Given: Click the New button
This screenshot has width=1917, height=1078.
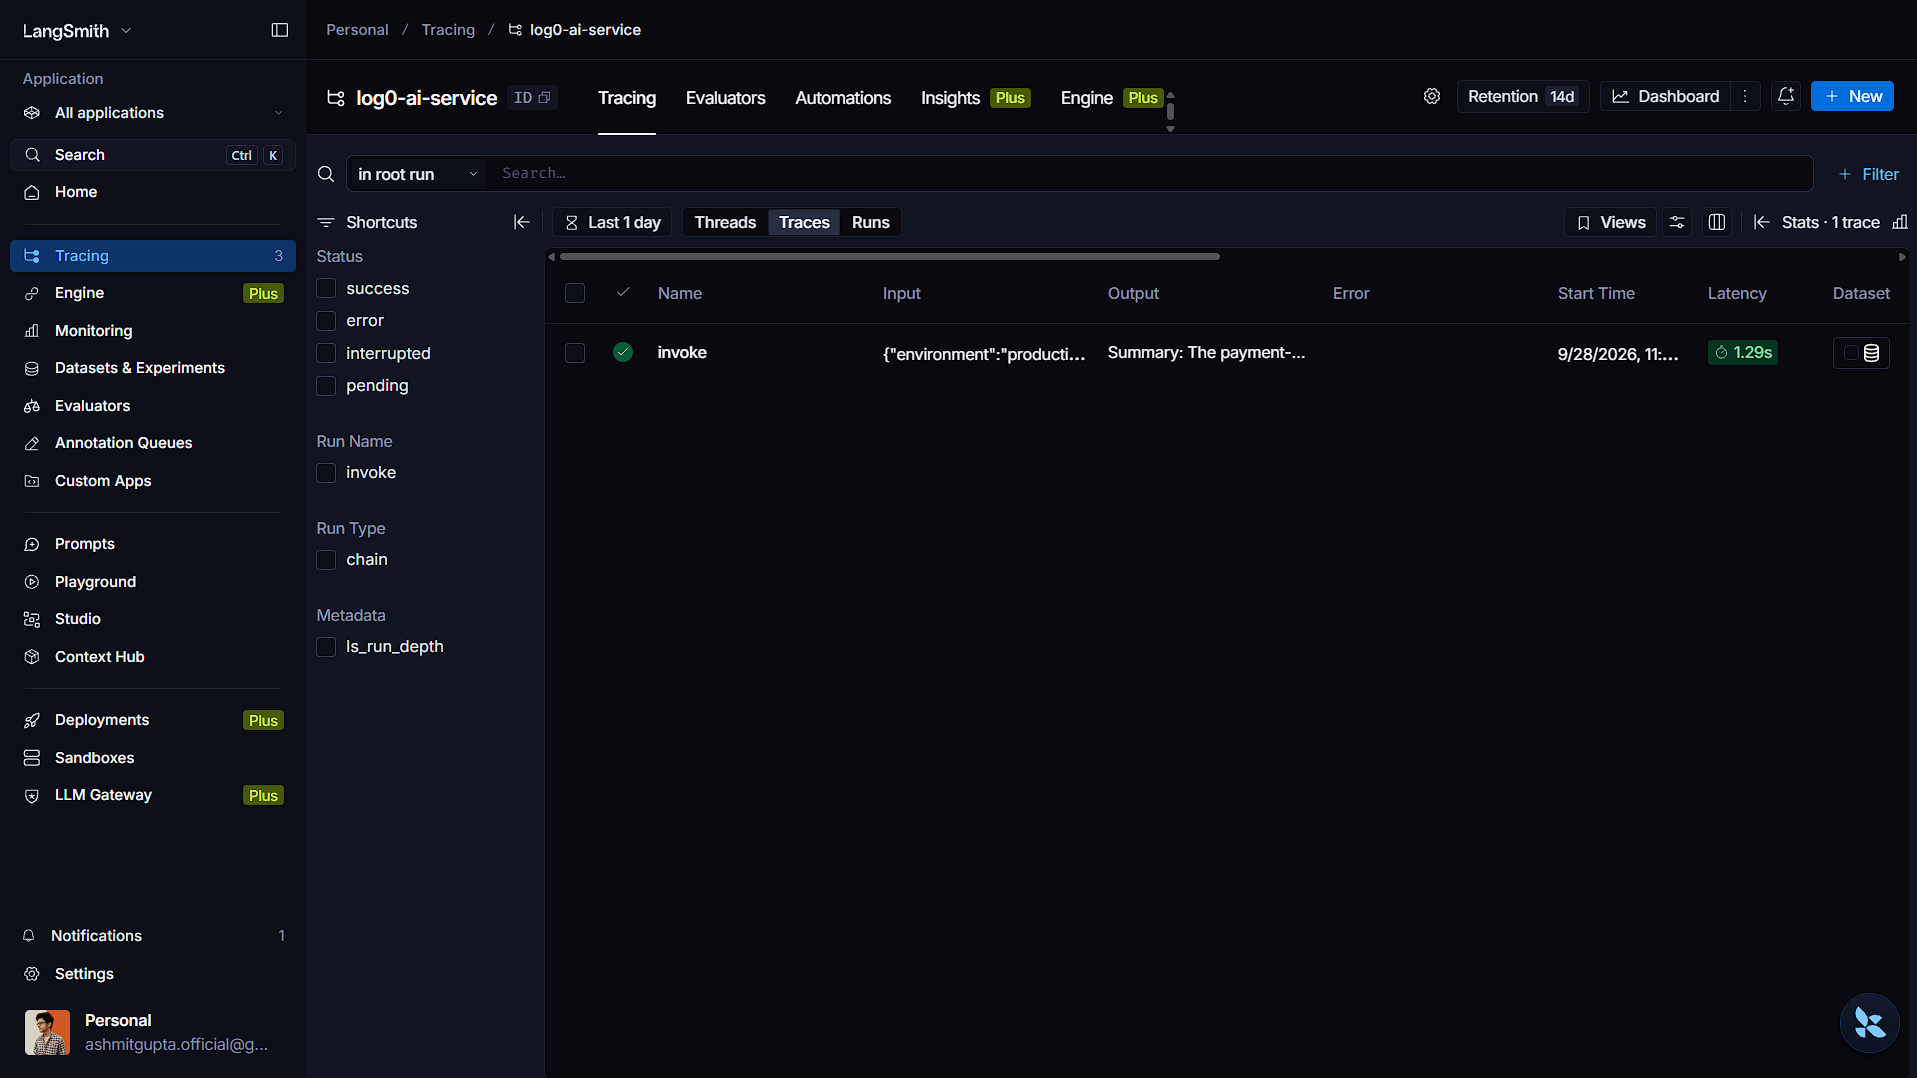Looking at the screenshot, I should point(1852,97).
